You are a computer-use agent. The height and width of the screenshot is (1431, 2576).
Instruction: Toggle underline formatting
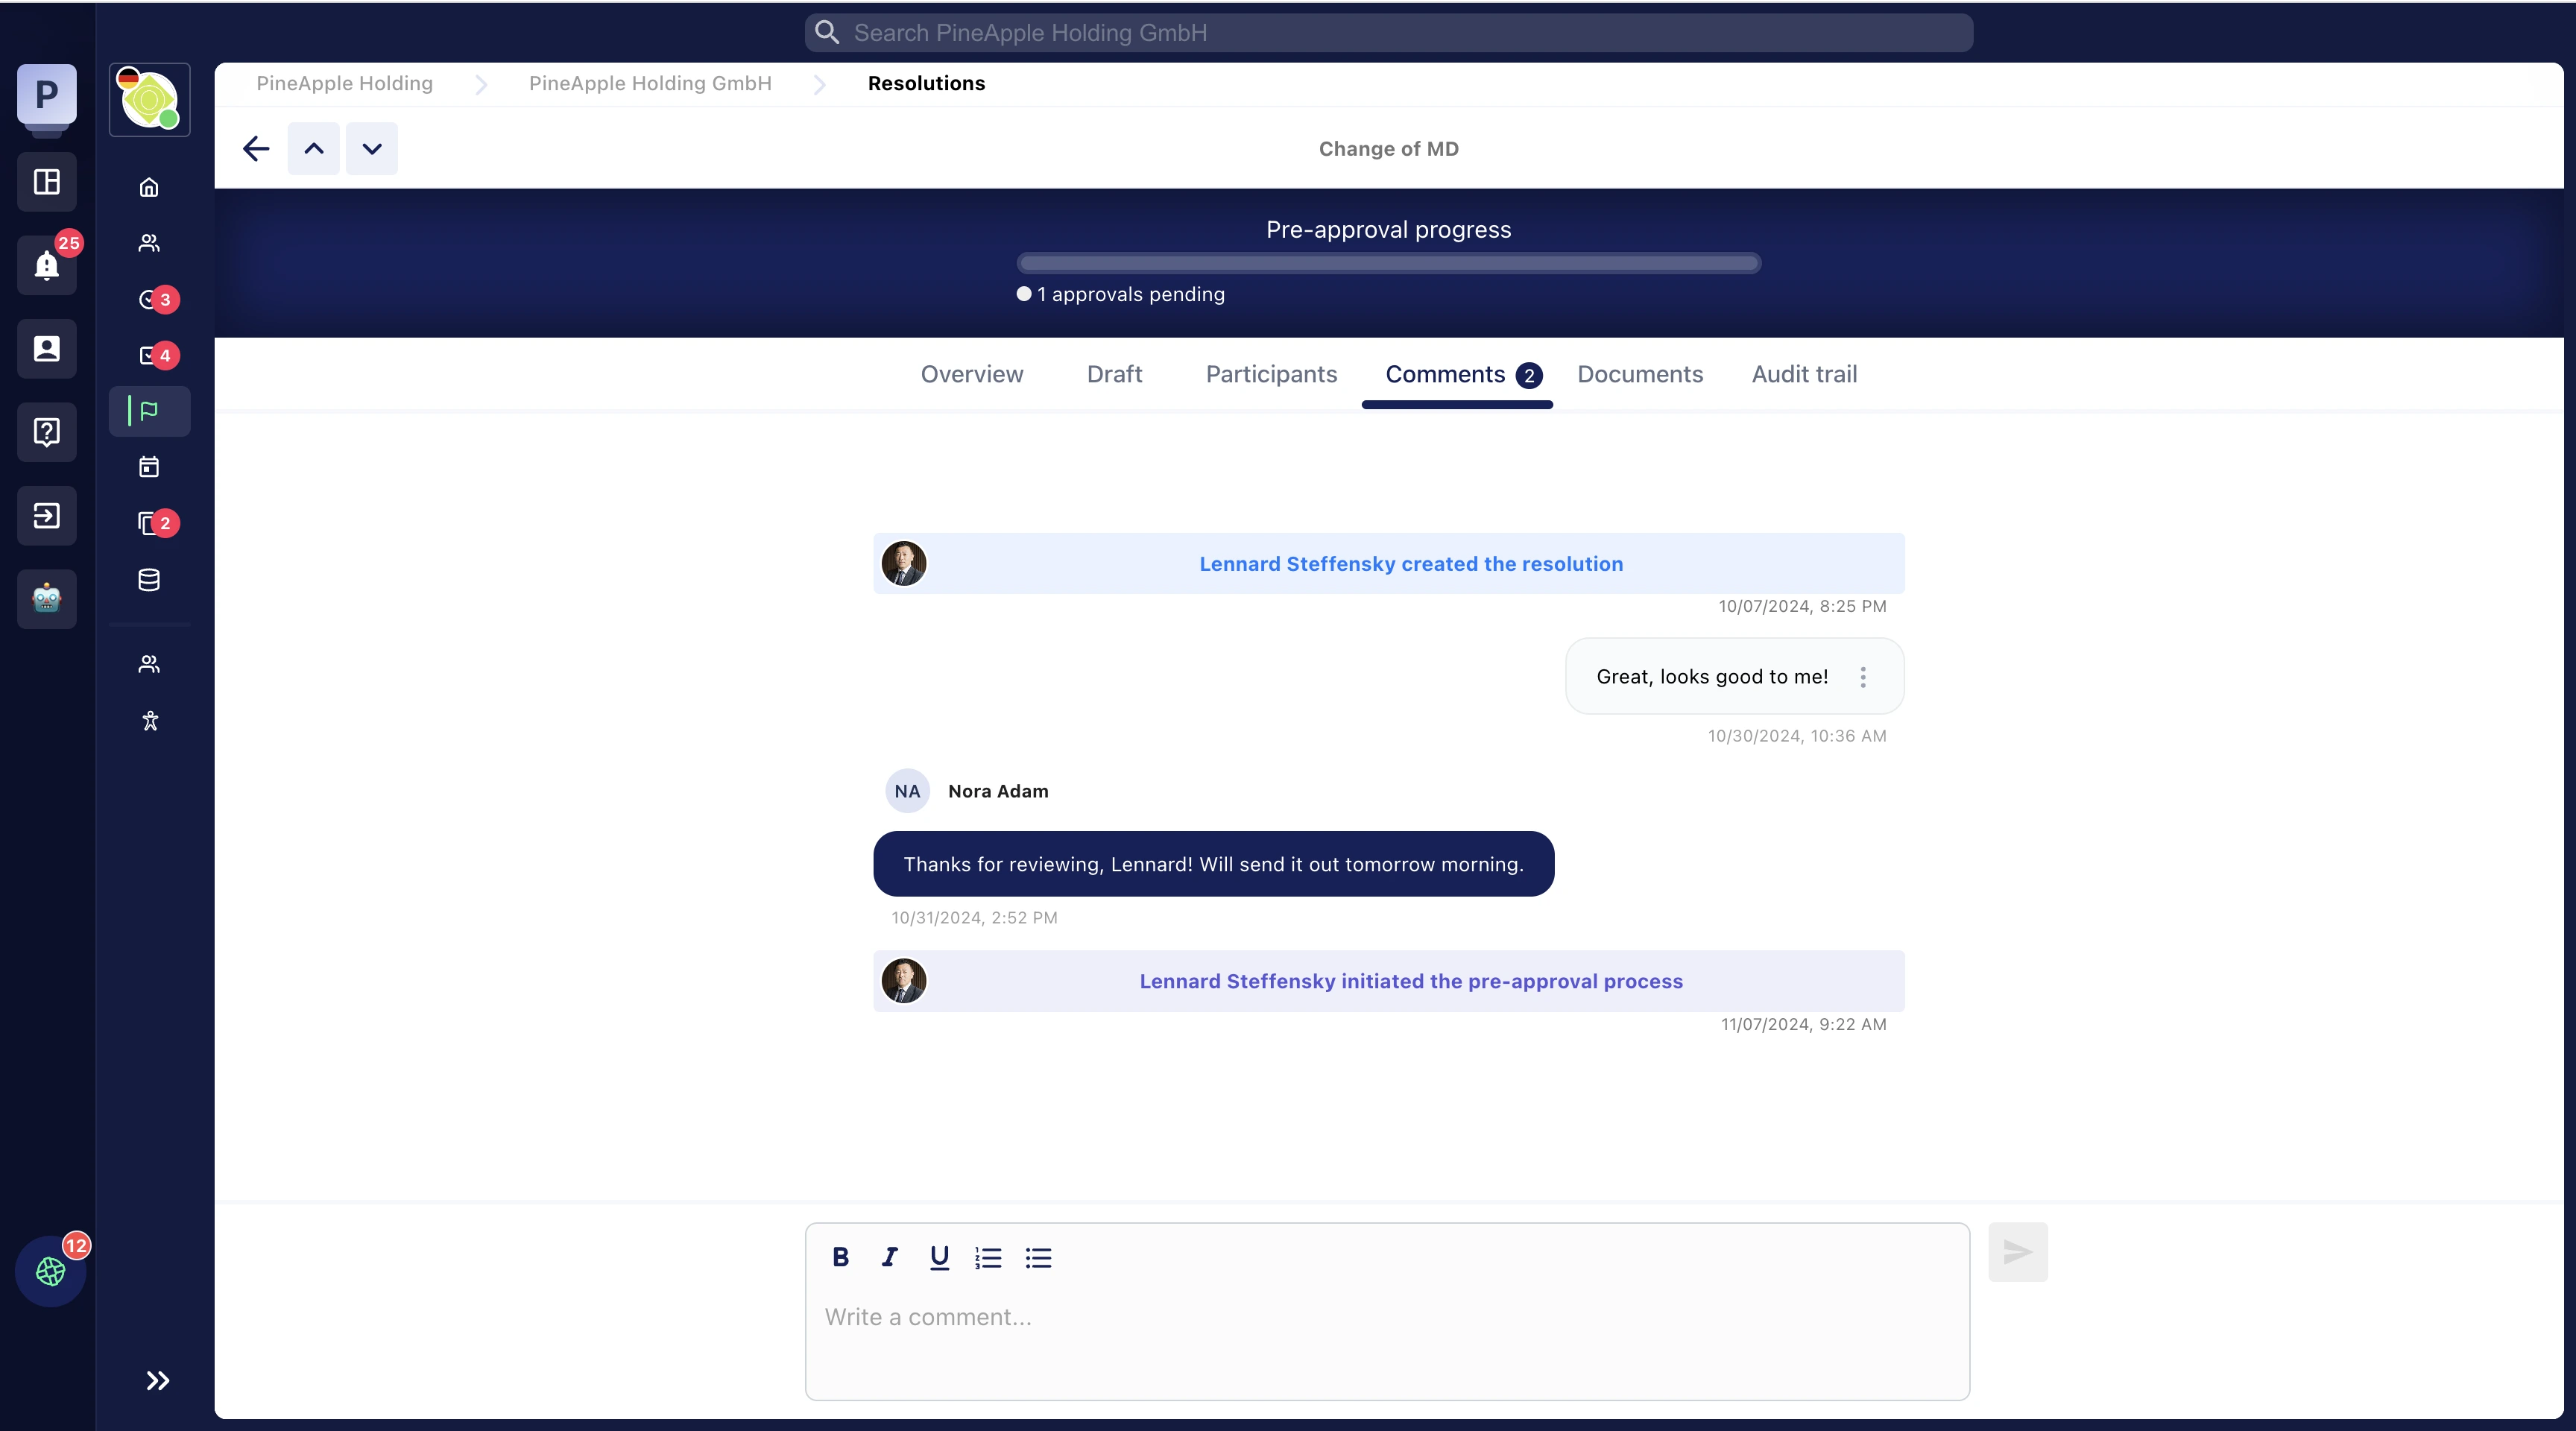coord(939,1257)
